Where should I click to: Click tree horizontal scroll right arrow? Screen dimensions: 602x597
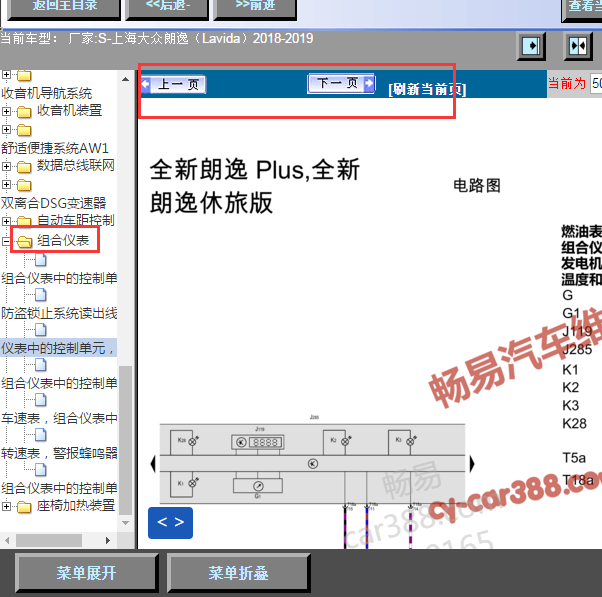[x=108, y=541]
